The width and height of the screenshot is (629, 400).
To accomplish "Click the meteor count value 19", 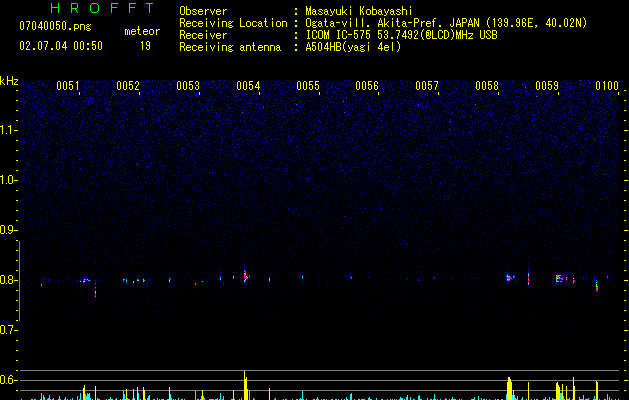I will point(145,46).
